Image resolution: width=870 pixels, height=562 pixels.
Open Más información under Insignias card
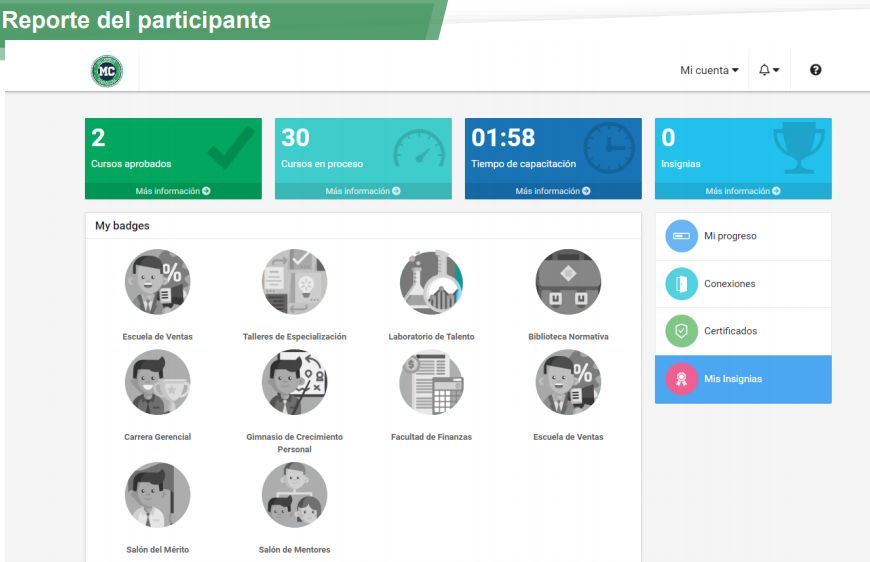pos(743,191)
